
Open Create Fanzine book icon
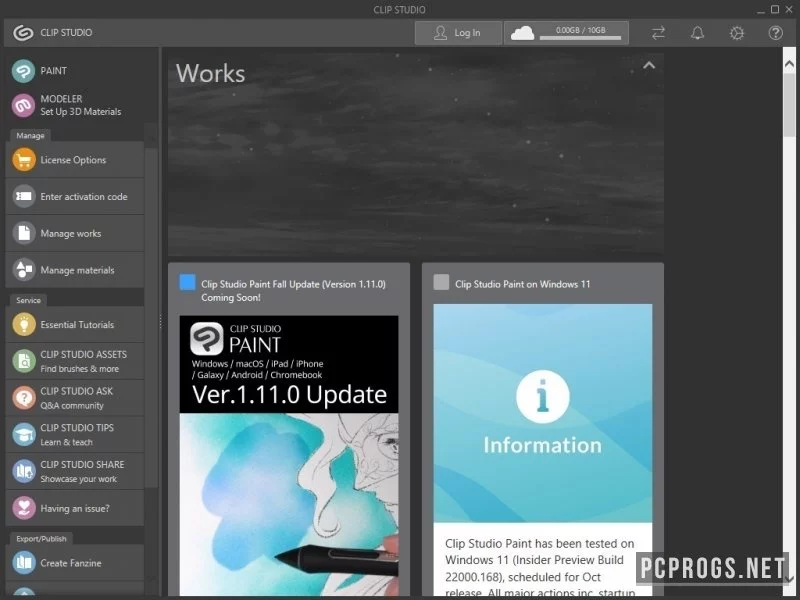tap(23, 563)
